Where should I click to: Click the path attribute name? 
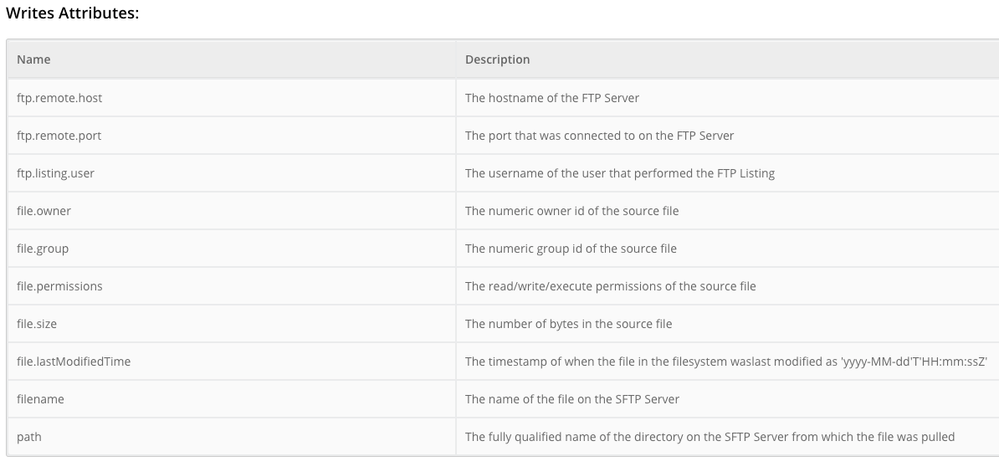coord(28,437)
